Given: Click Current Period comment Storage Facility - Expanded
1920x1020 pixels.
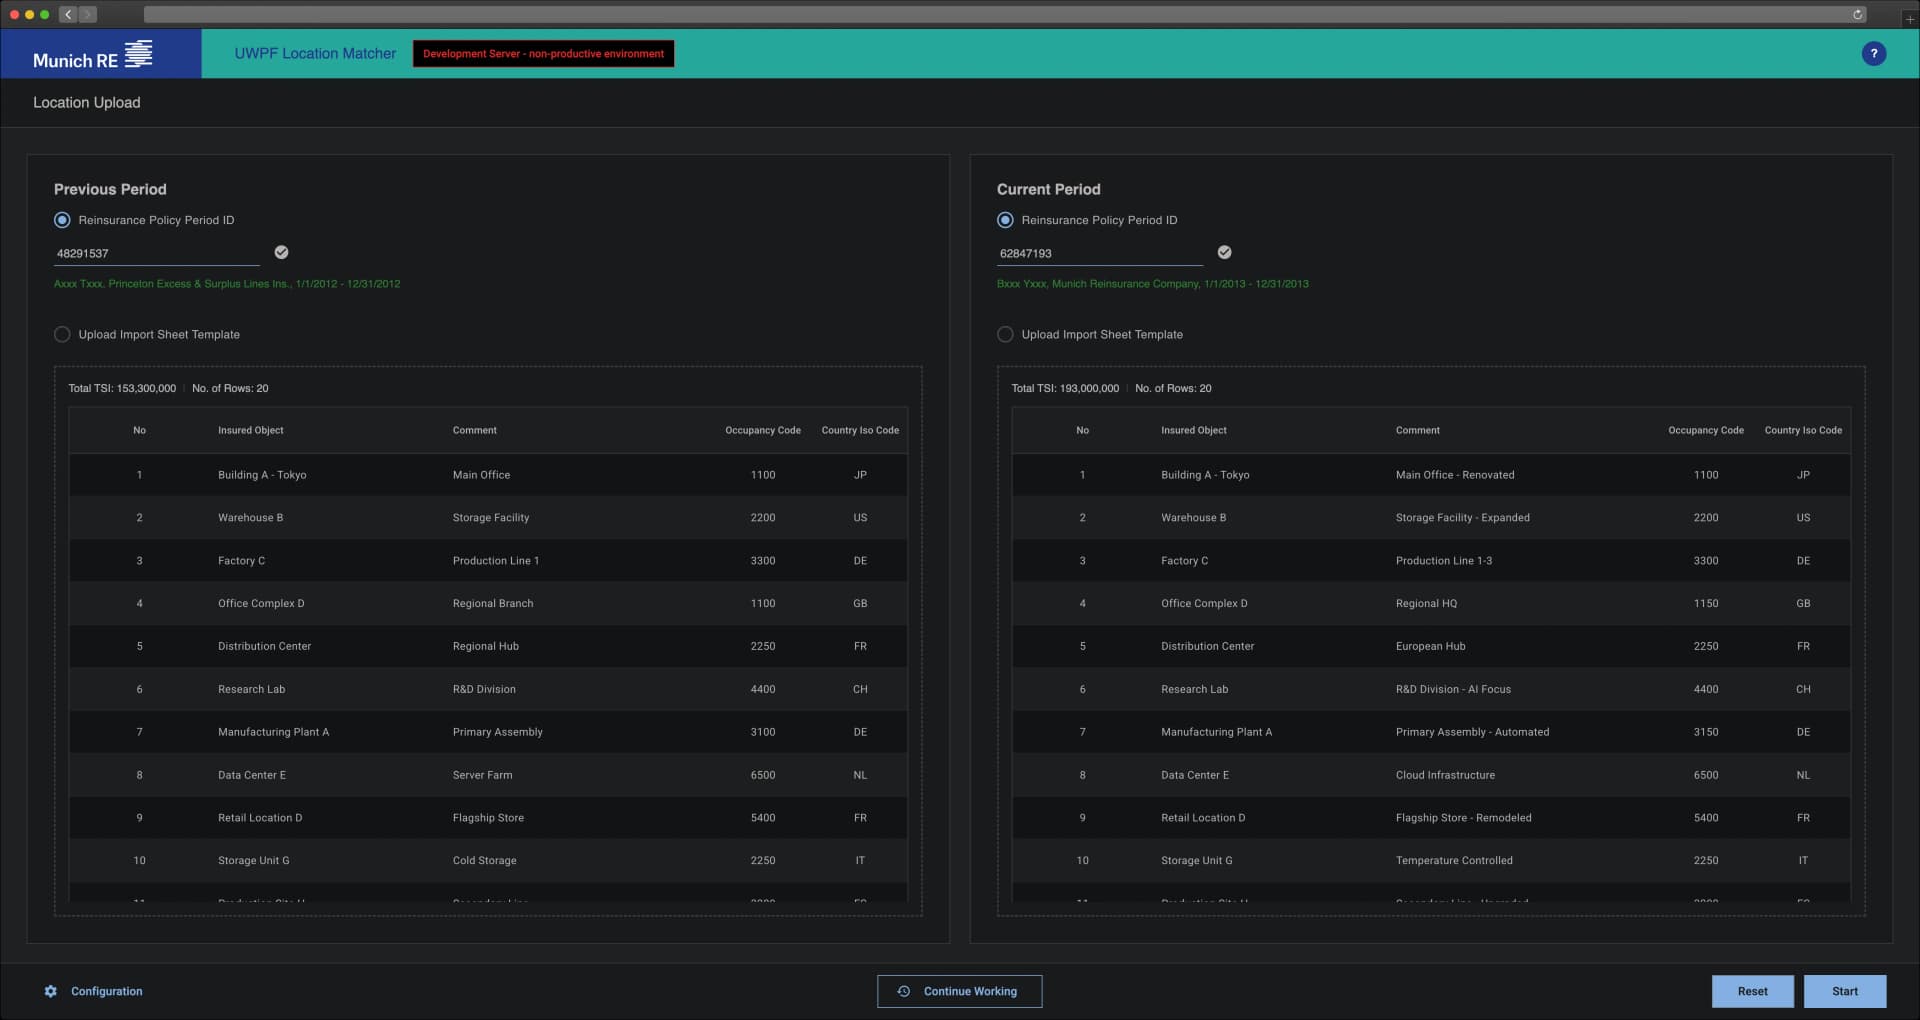Looking at the screenshot, I should tap(1463, 518).
